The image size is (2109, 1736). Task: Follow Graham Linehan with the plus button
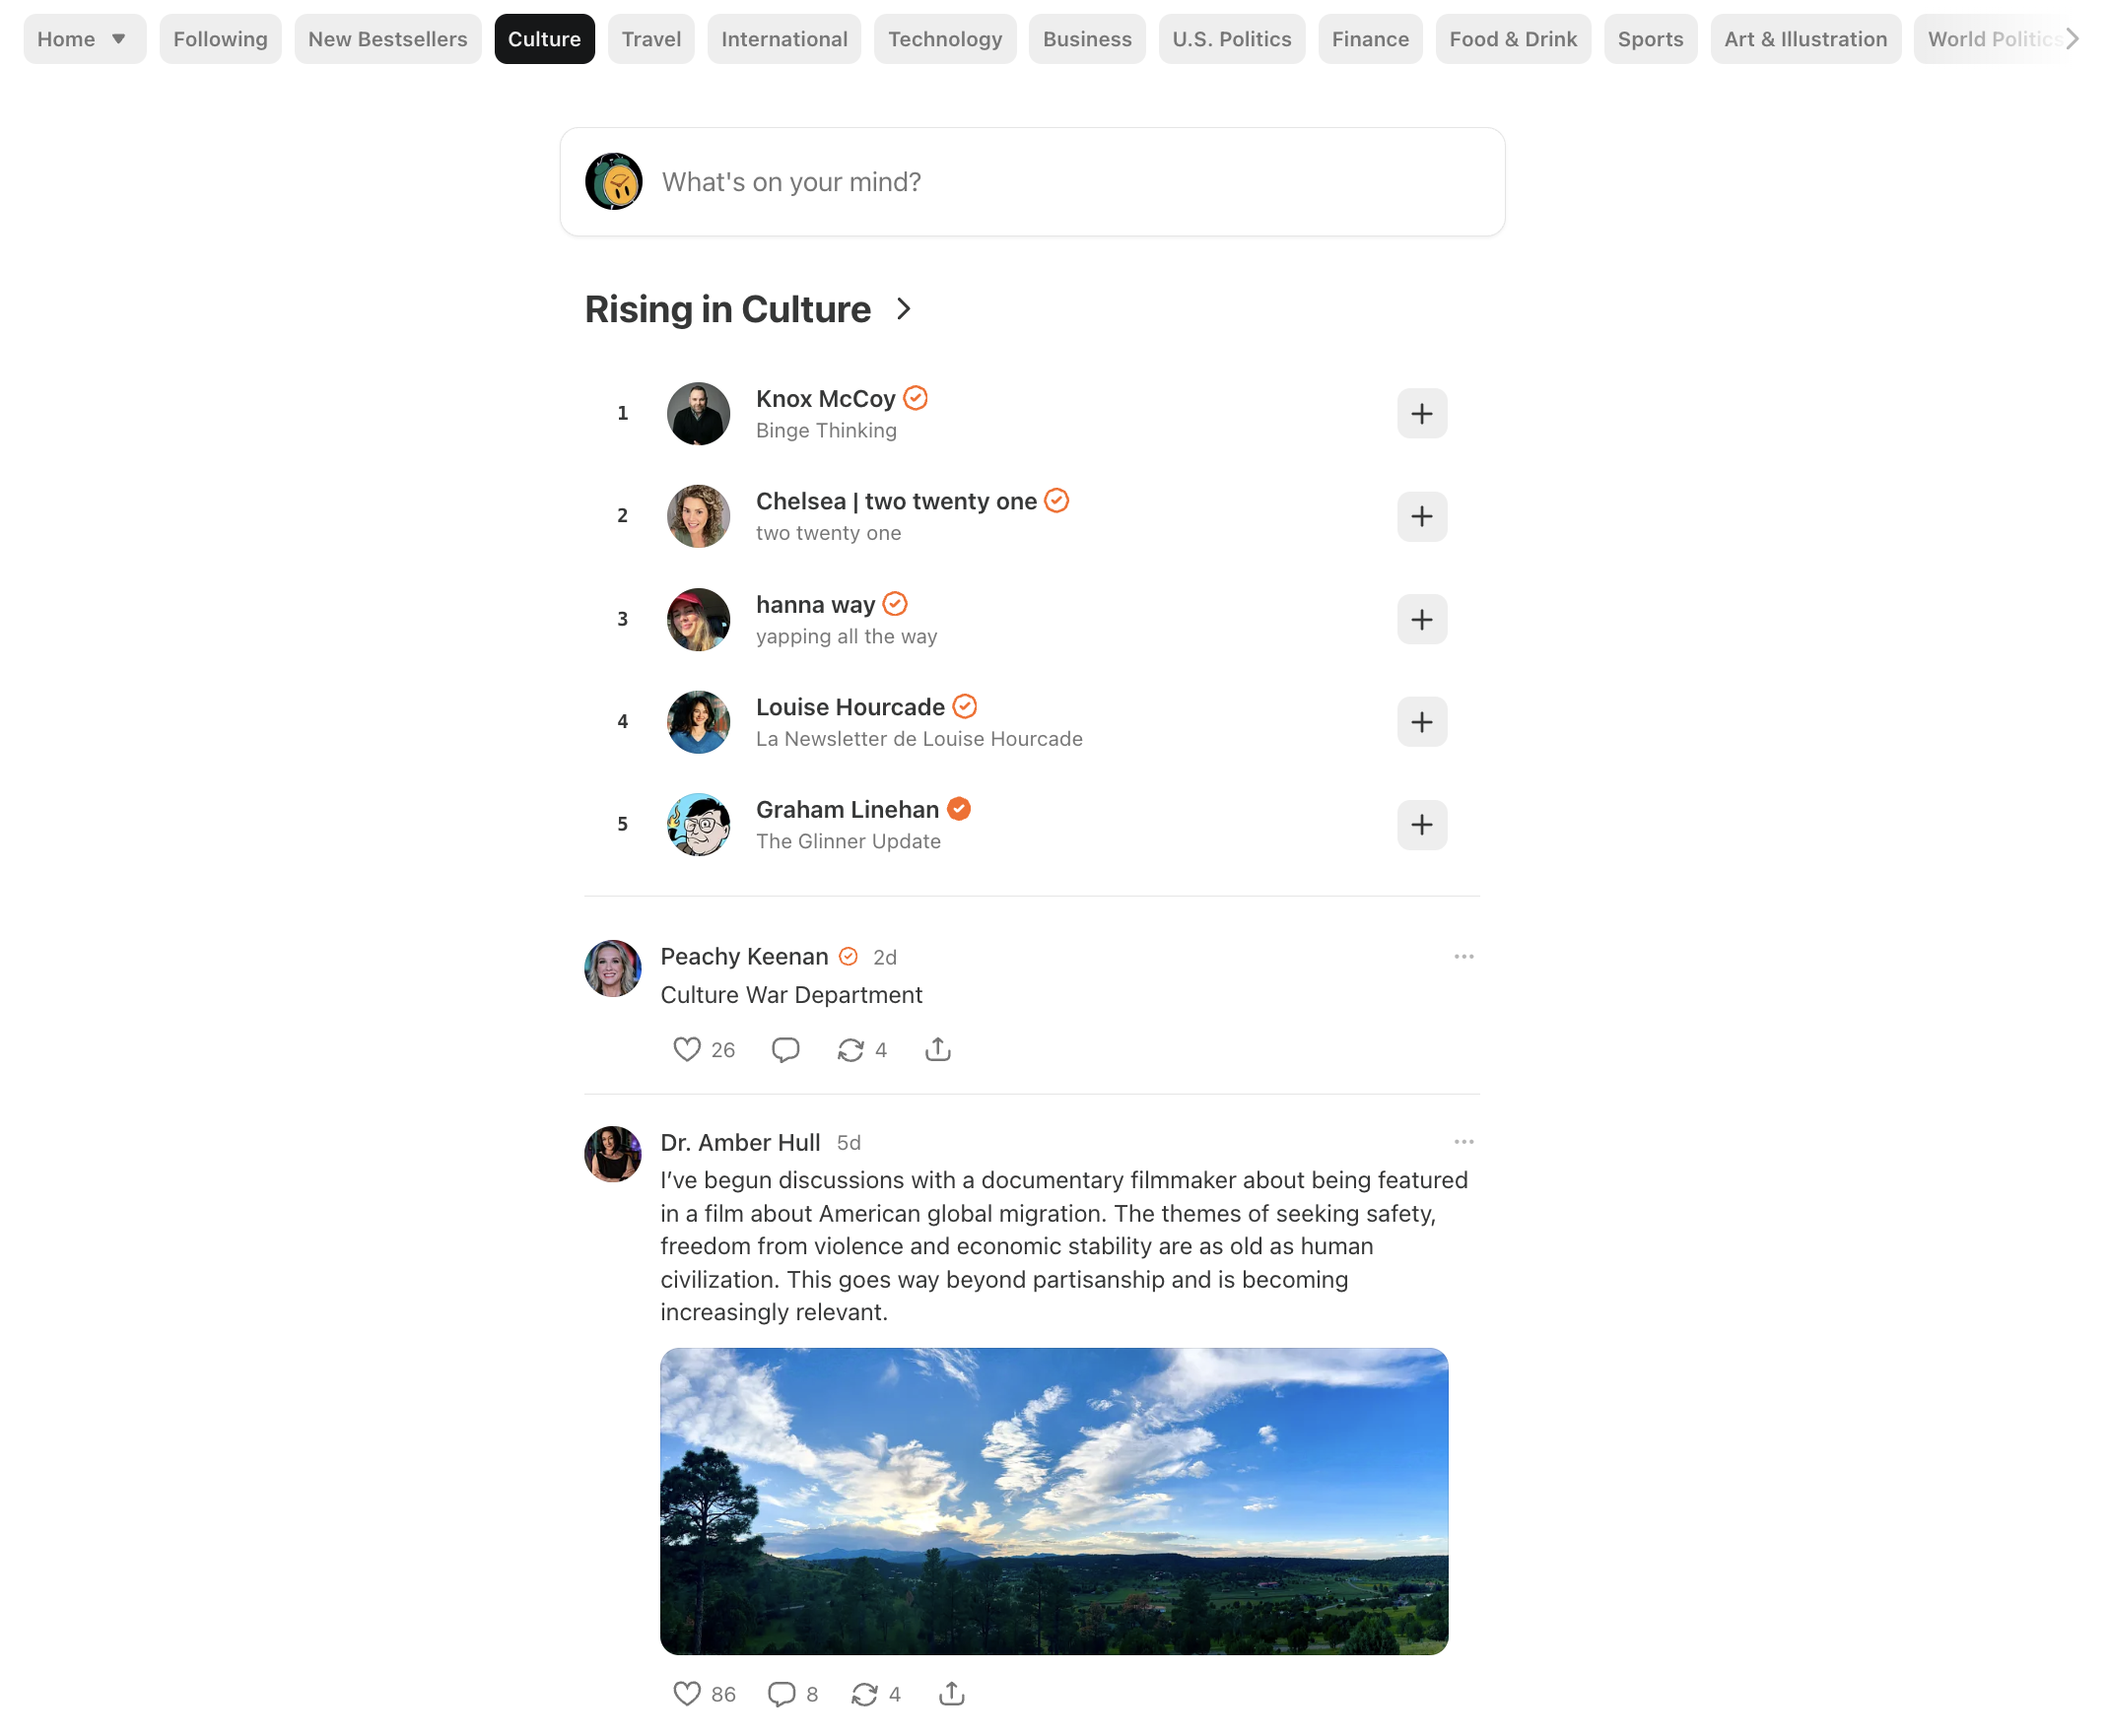(x=1421, y=824)
